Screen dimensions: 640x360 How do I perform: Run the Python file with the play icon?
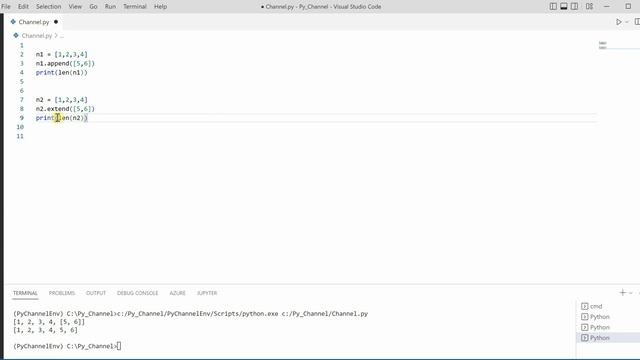tap(619, 22)
